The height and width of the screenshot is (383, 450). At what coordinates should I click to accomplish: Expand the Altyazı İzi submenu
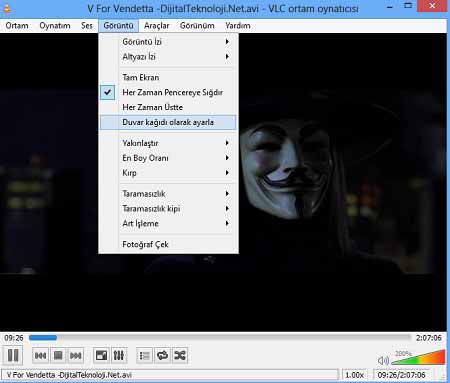click(168, 57)
